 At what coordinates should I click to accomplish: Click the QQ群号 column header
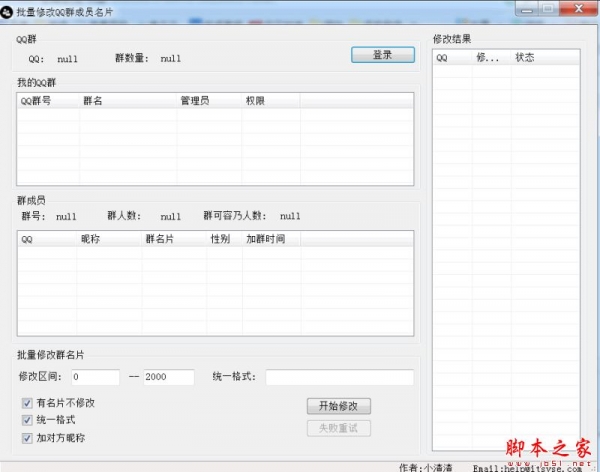(x=49, y=101)
